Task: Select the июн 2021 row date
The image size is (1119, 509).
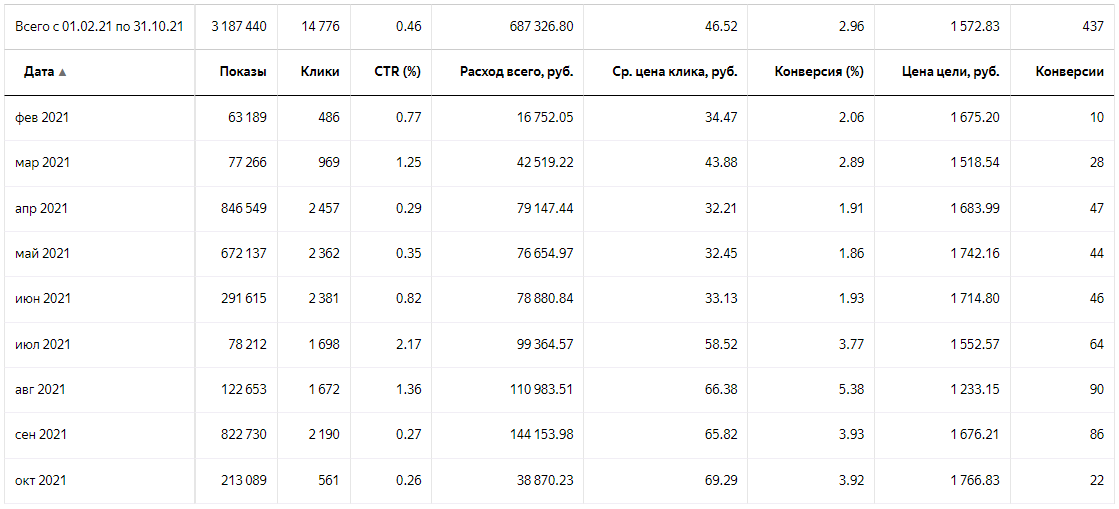Action: click(43, 299)
